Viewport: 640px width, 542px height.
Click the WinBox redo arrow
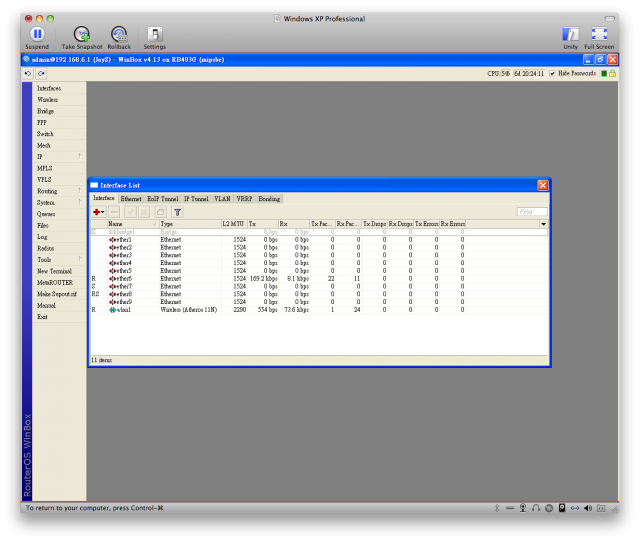point(41,73)
